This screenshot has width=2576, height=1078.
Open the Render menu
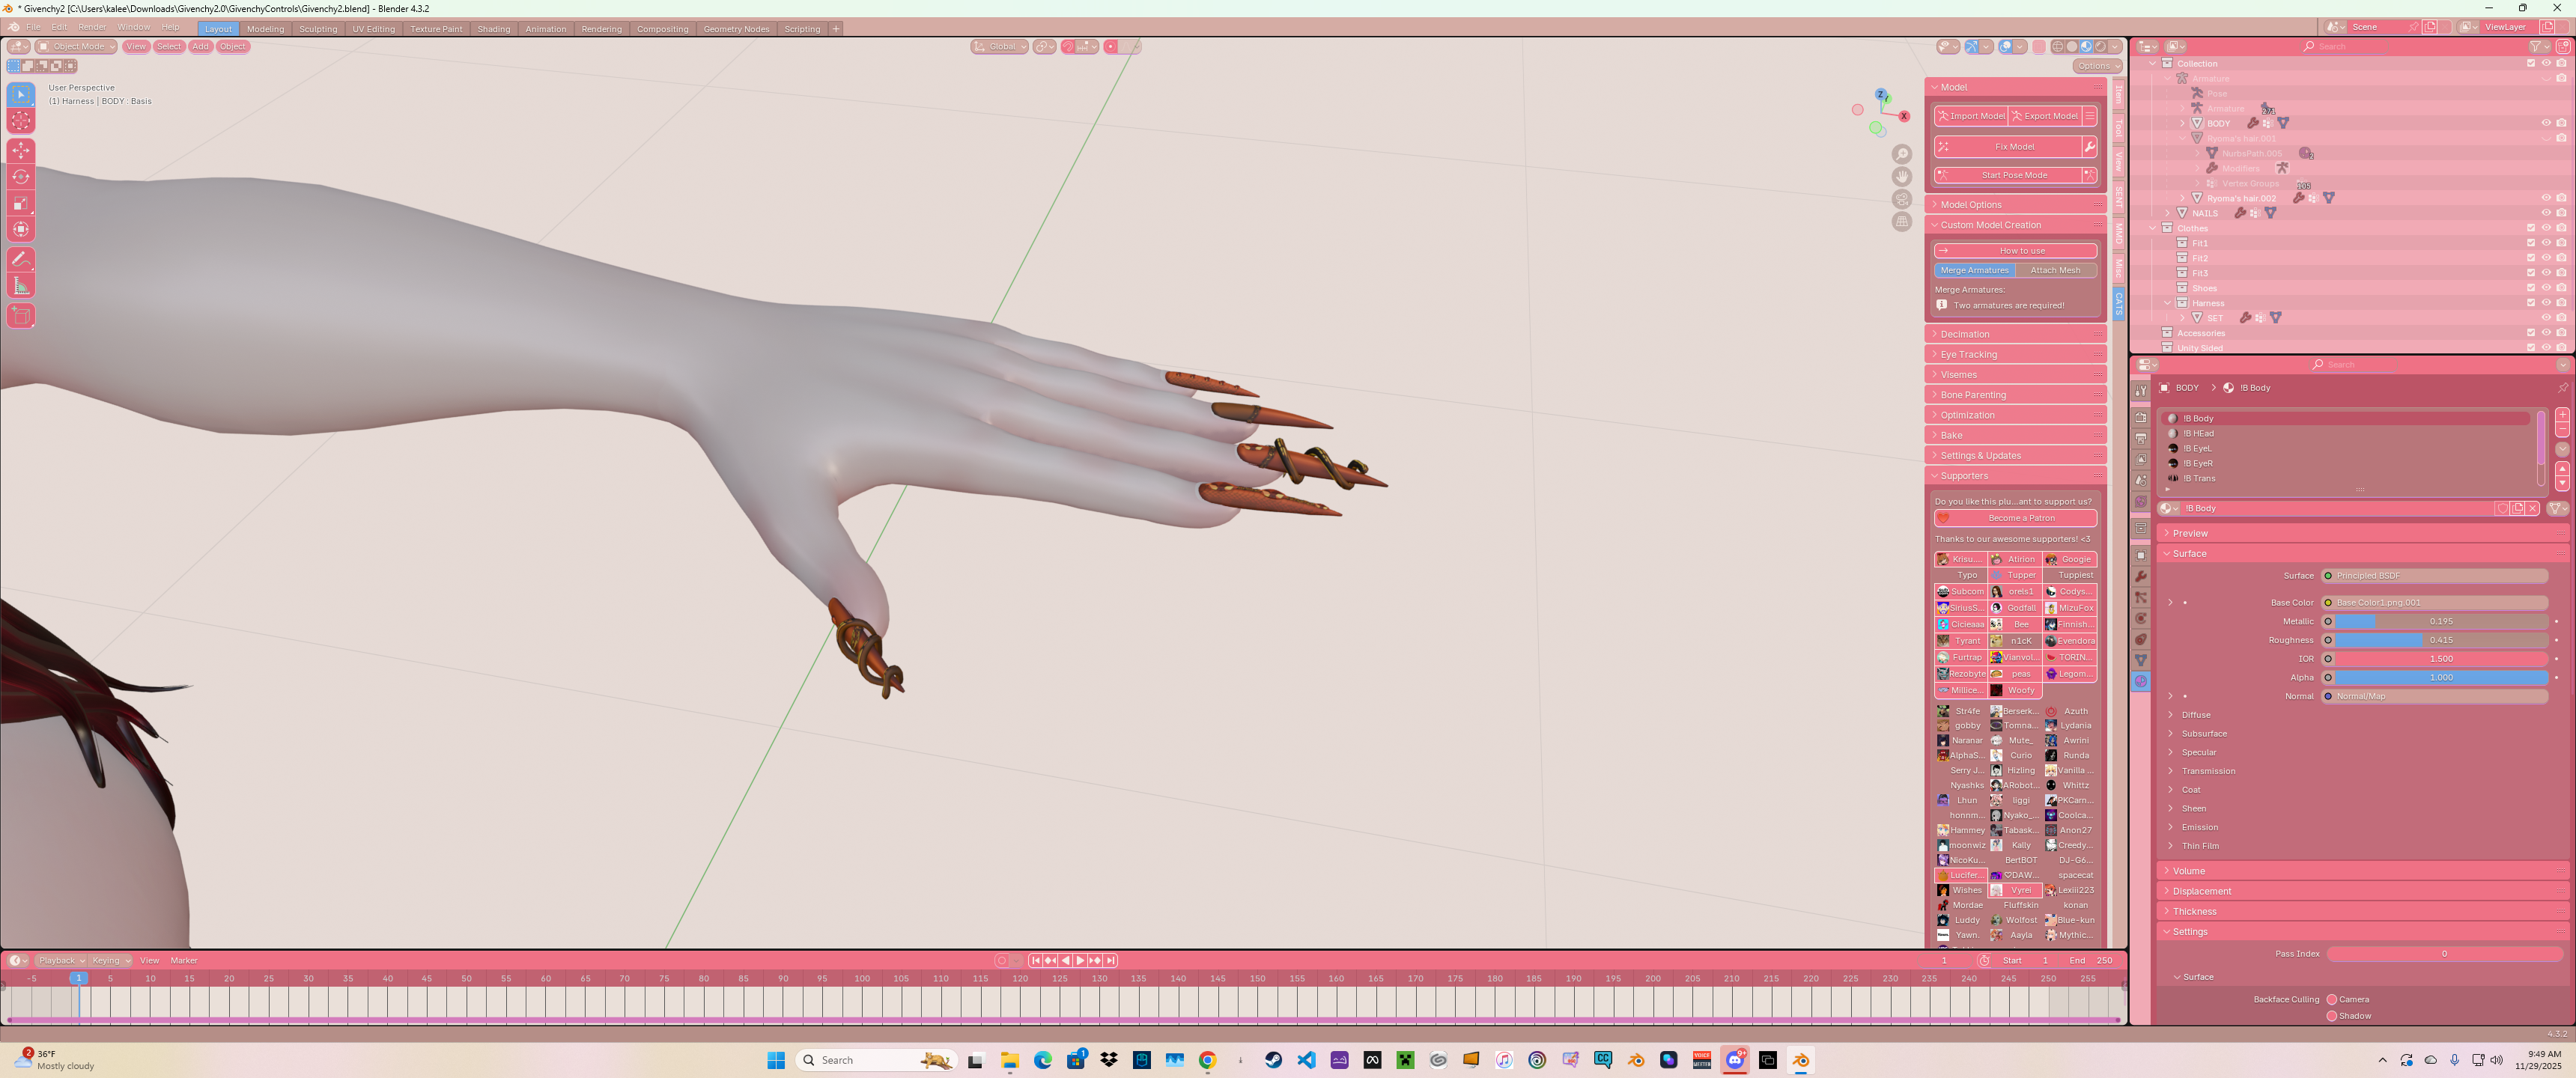tap(92, 27)
